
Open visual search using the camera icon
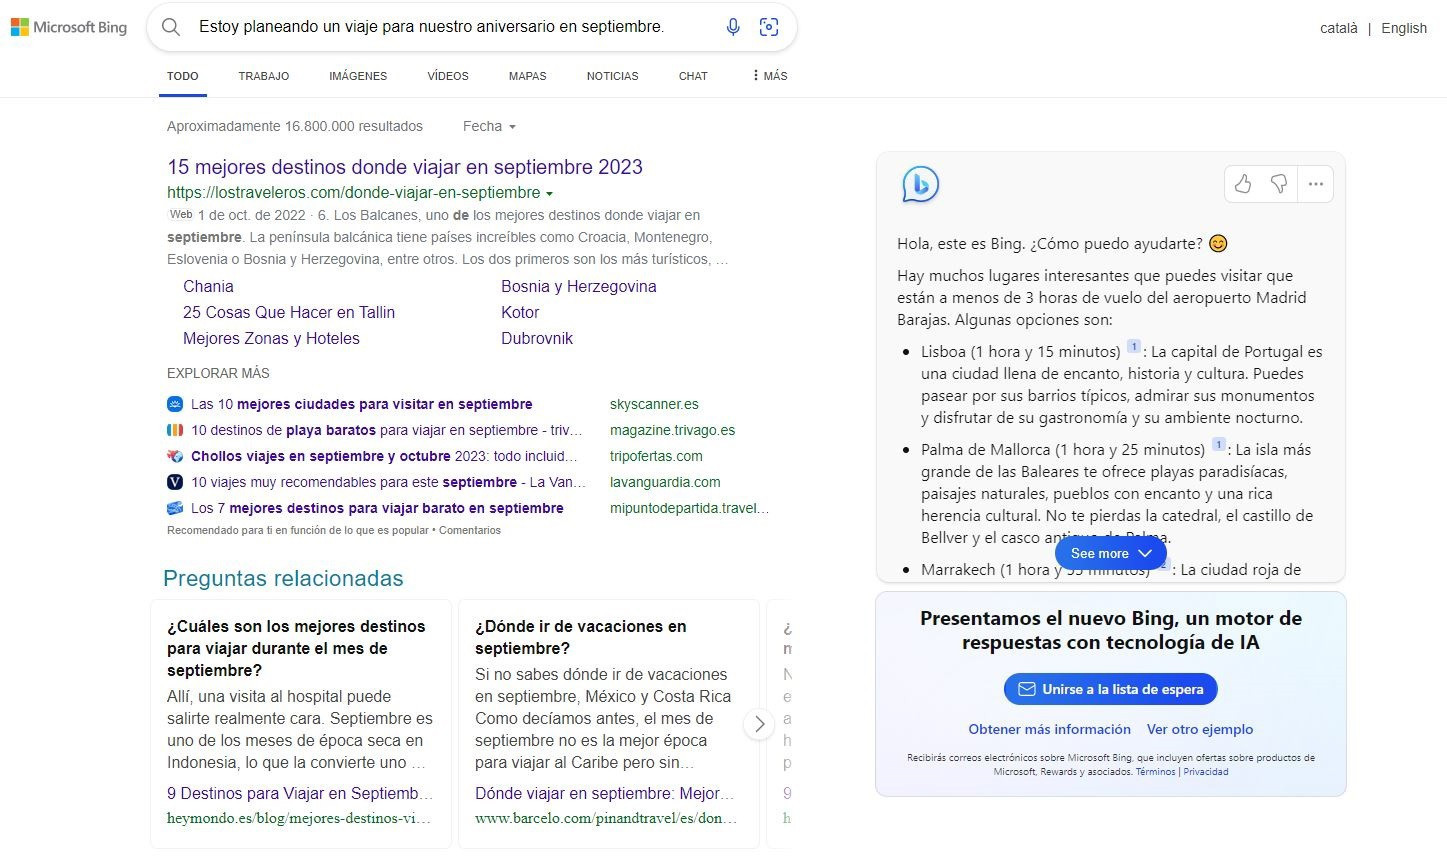(769, 27)
